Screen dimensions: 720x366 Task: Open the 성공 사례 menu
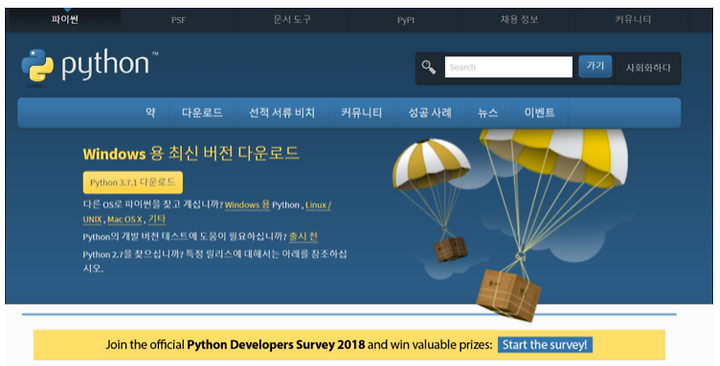(x=430, y=113)
